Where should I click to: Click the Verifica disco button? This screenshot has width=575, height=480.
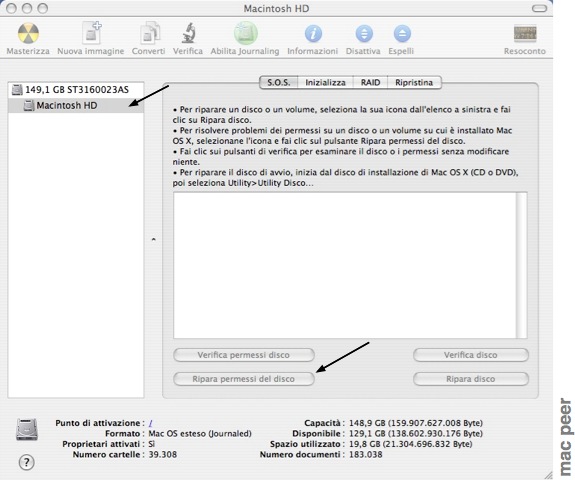[470, 355]
